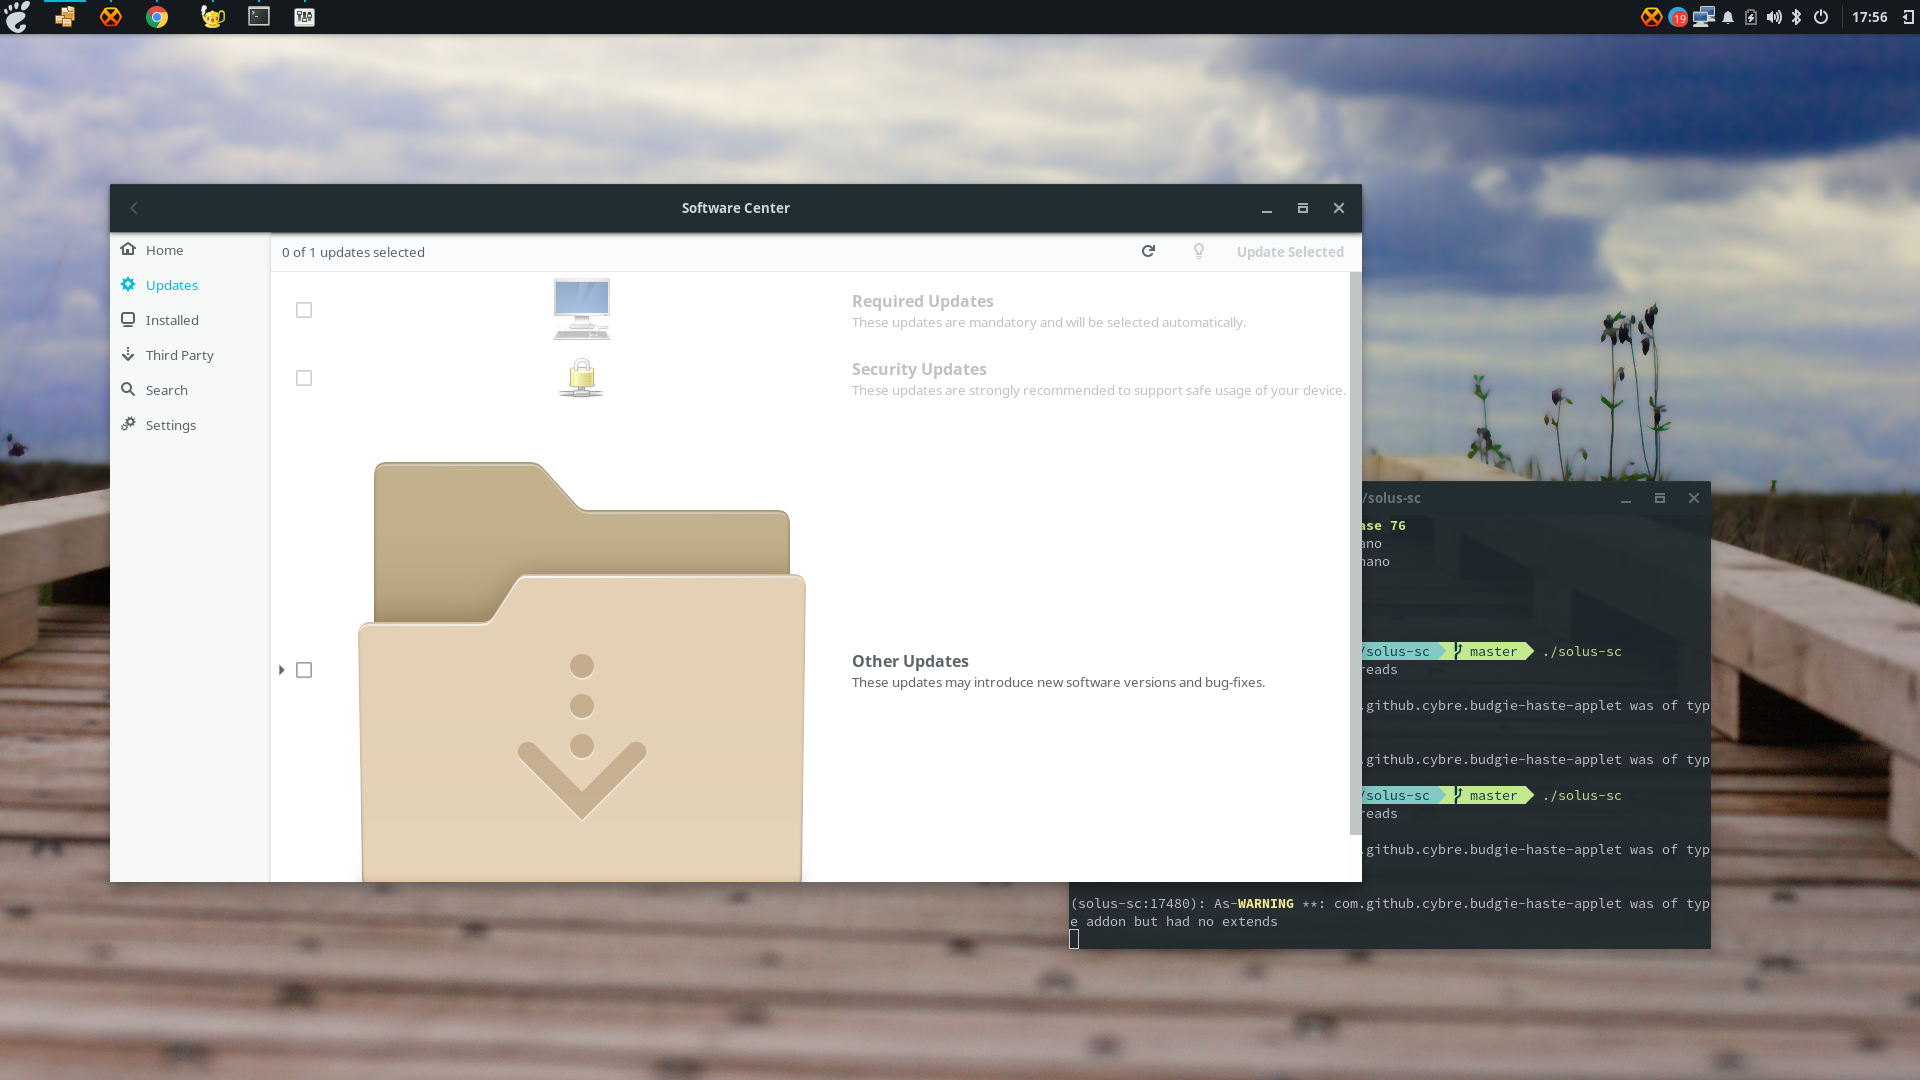This screenshot has height=1080, width=1920.
Task: Open the GNOME foot application menu
Action: point(17,17)
